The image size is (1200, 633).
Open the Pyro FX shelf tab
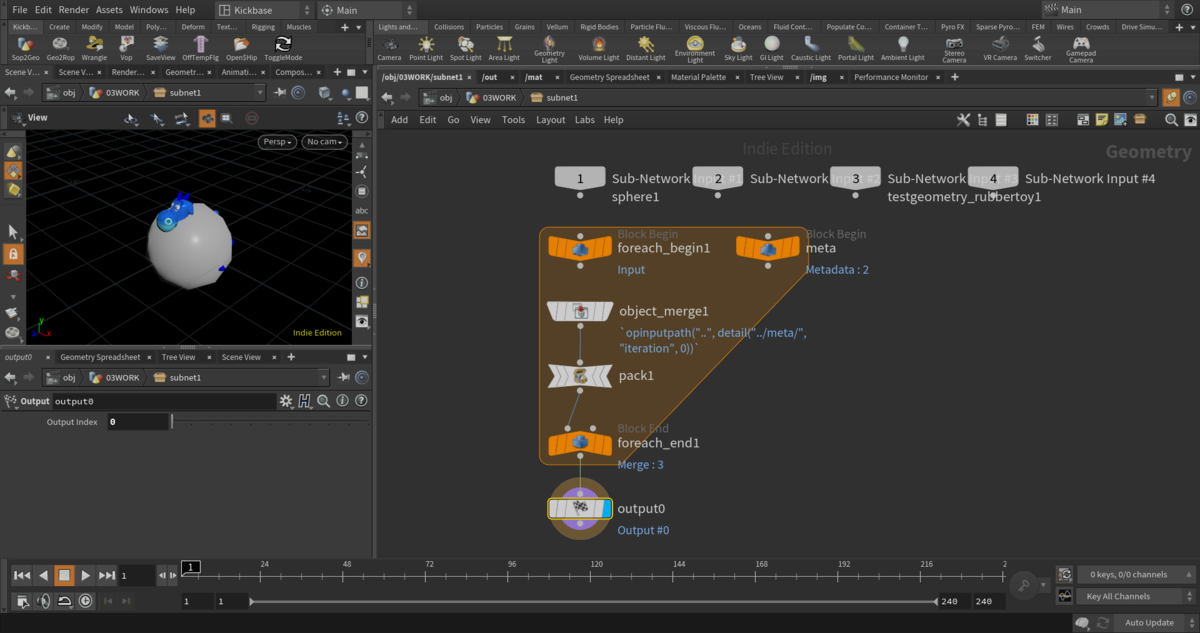(x=952, y=27)
